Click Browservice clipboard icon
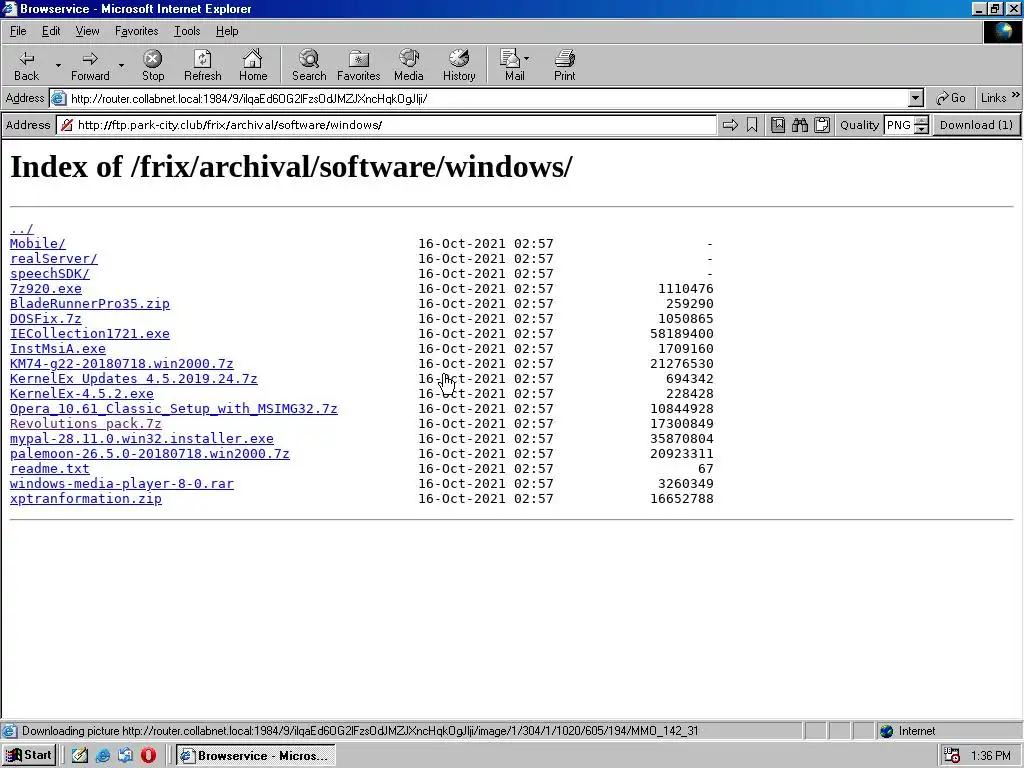This screenshot has height=768, width=1024. (822, 125)
